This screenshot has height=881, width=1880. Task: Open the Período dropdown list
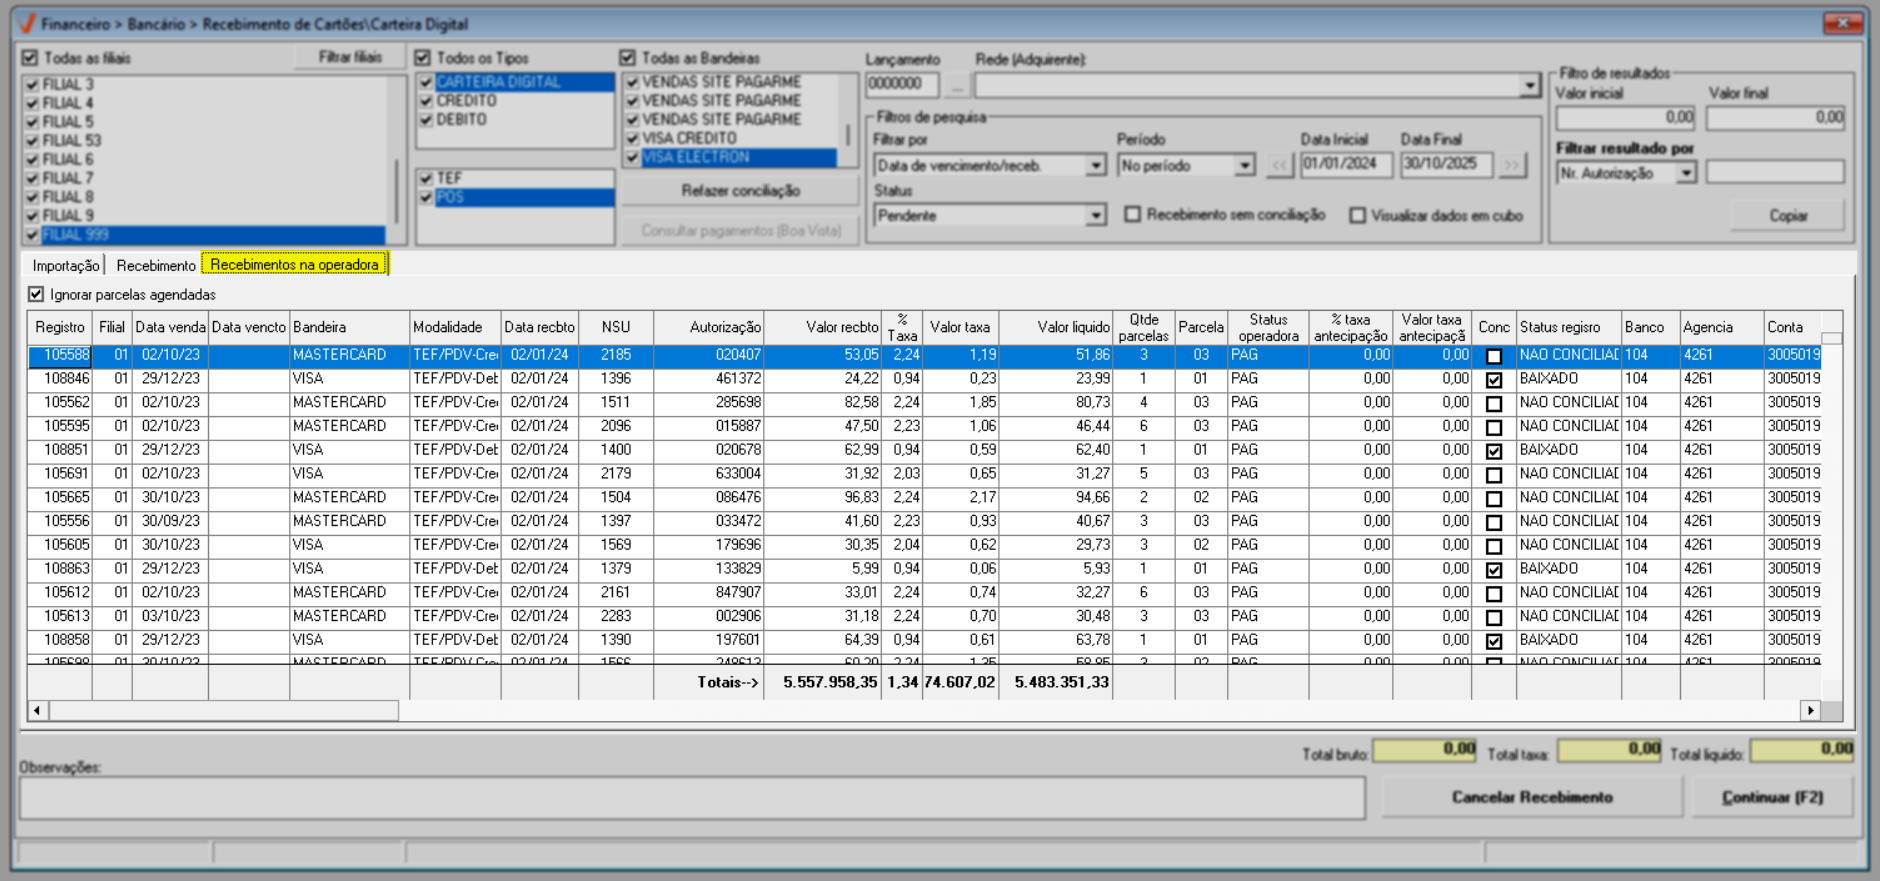tap(1244, 165)
